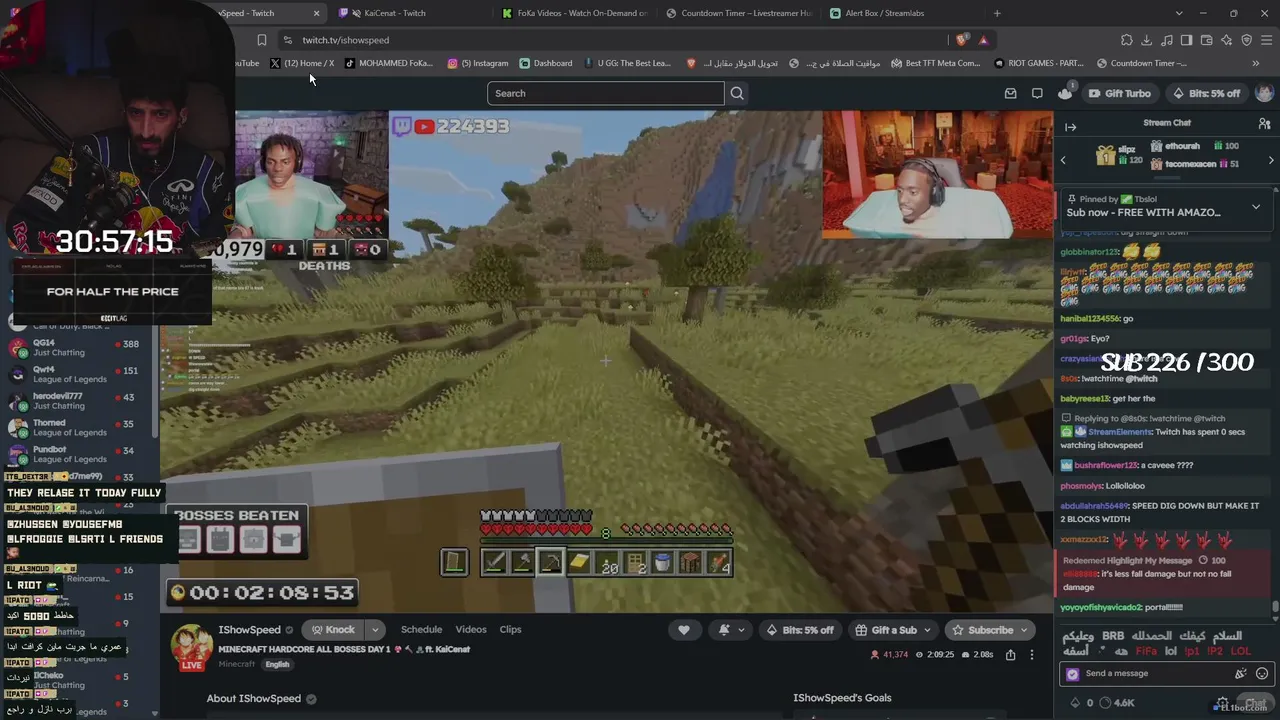Open the Instagram bookmark

click(x=478, y=63)
